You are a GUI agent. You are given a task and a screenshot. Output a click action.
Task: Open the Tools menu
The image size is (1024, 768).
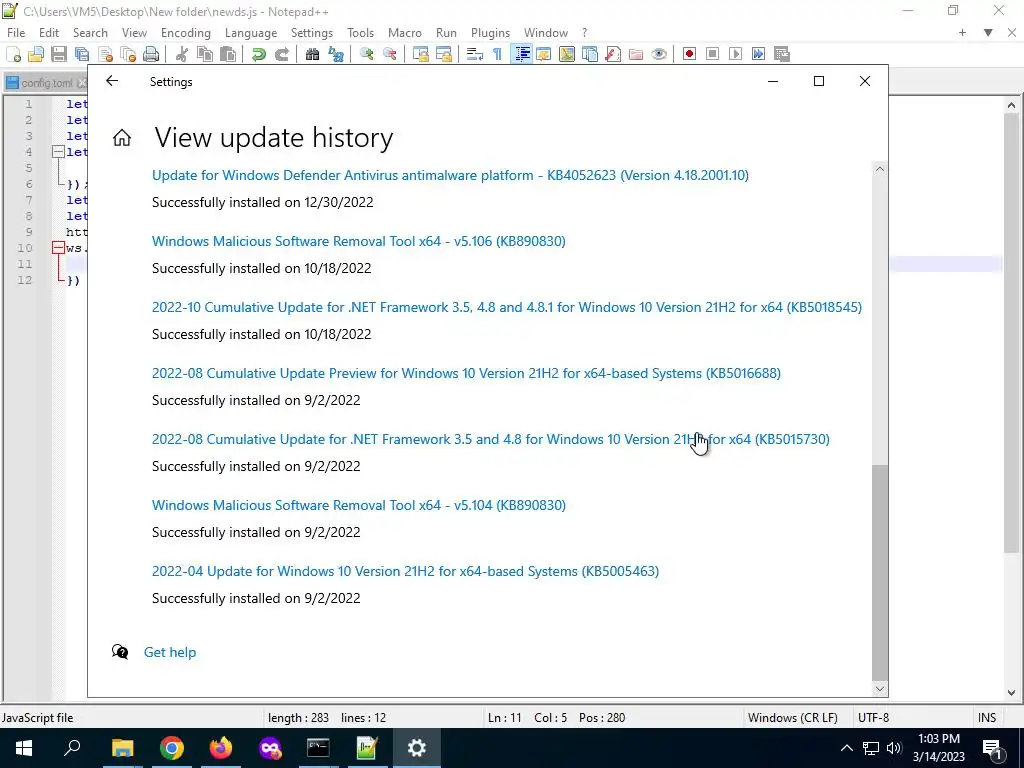pos(360,33)
